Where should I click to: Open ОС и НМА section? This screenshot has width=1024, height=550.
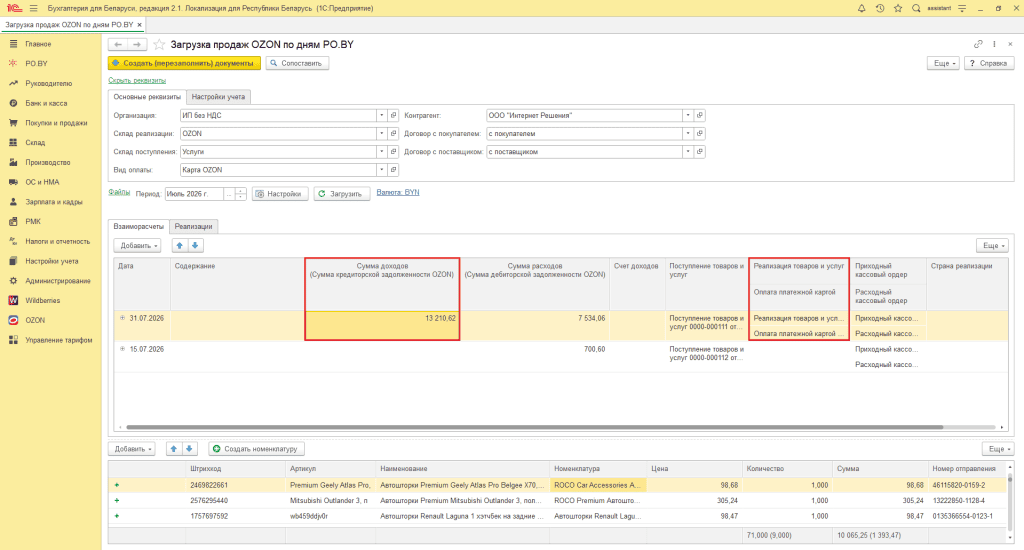(x=42, y=182)
